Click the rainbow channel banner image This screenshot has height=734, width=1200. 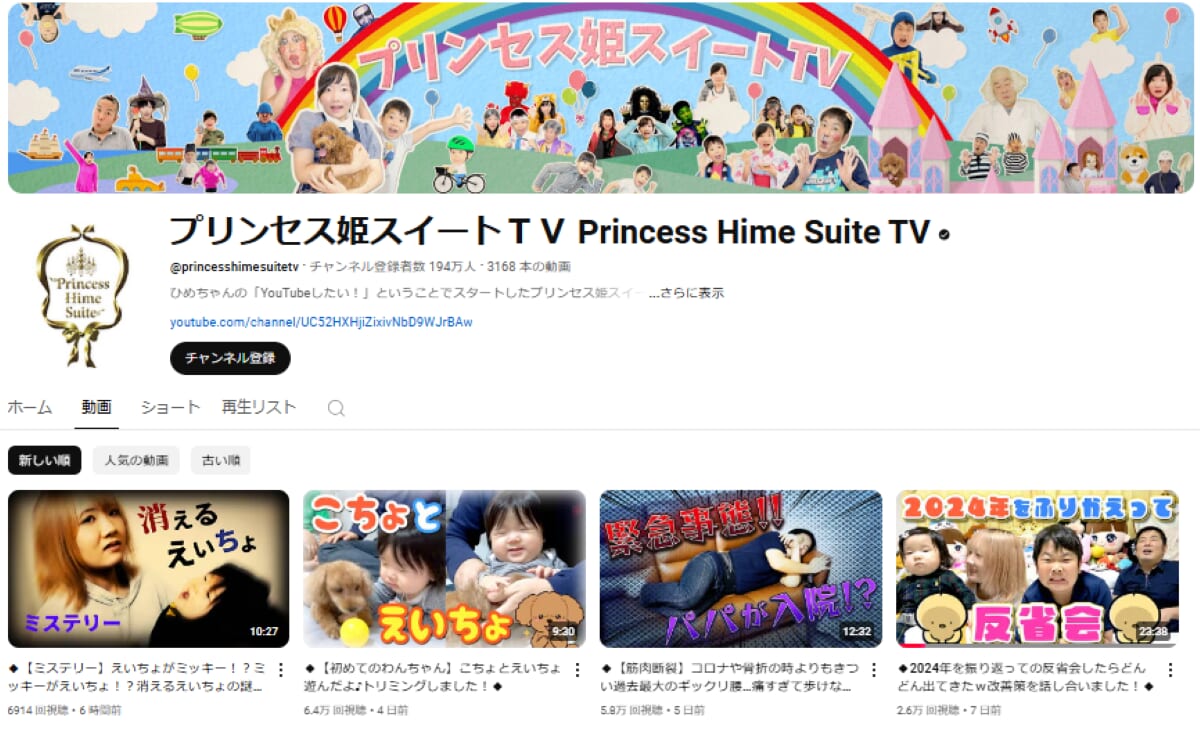tap(600, 98)
